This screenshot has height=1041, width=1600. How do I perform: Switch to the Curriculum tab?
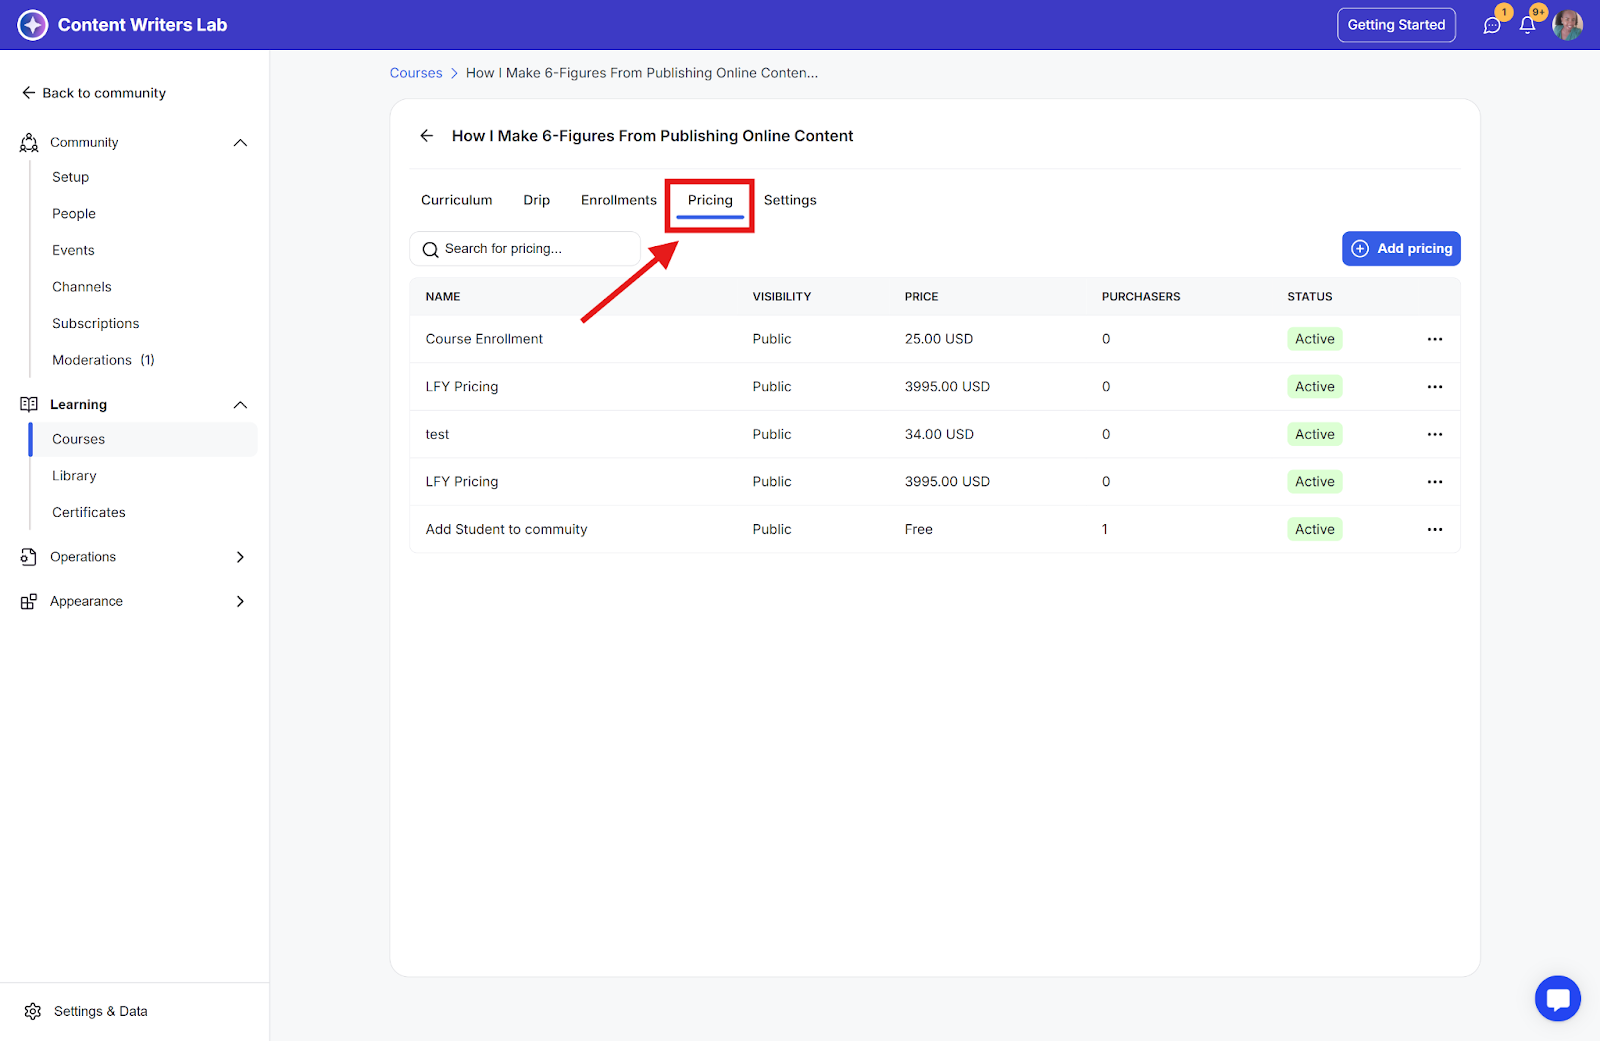[456, 200]
